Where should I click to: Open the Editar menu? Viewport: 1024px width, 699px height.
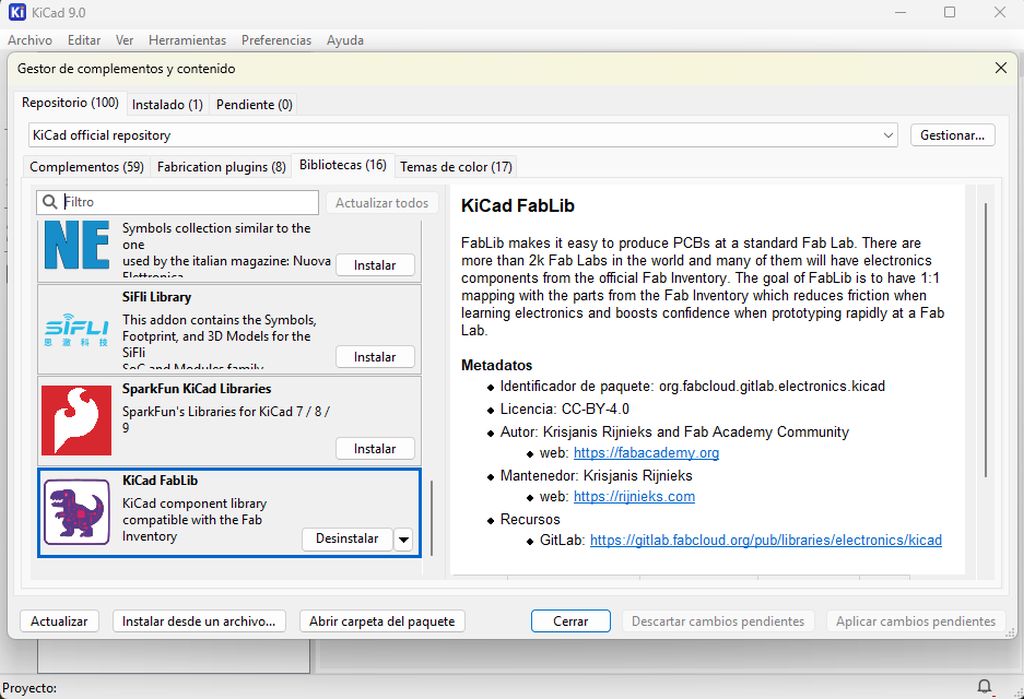[x=84, y=40]
